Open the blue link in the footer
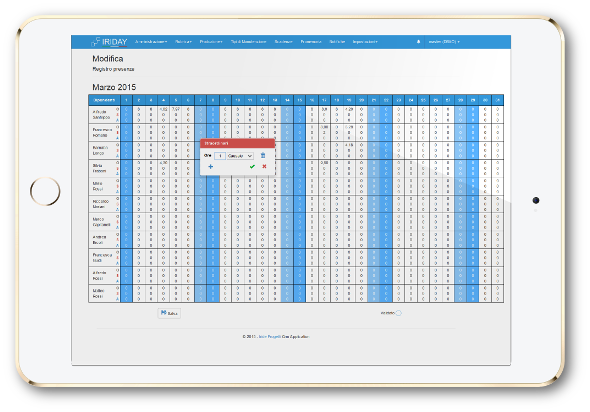 (x=269, y=337)
